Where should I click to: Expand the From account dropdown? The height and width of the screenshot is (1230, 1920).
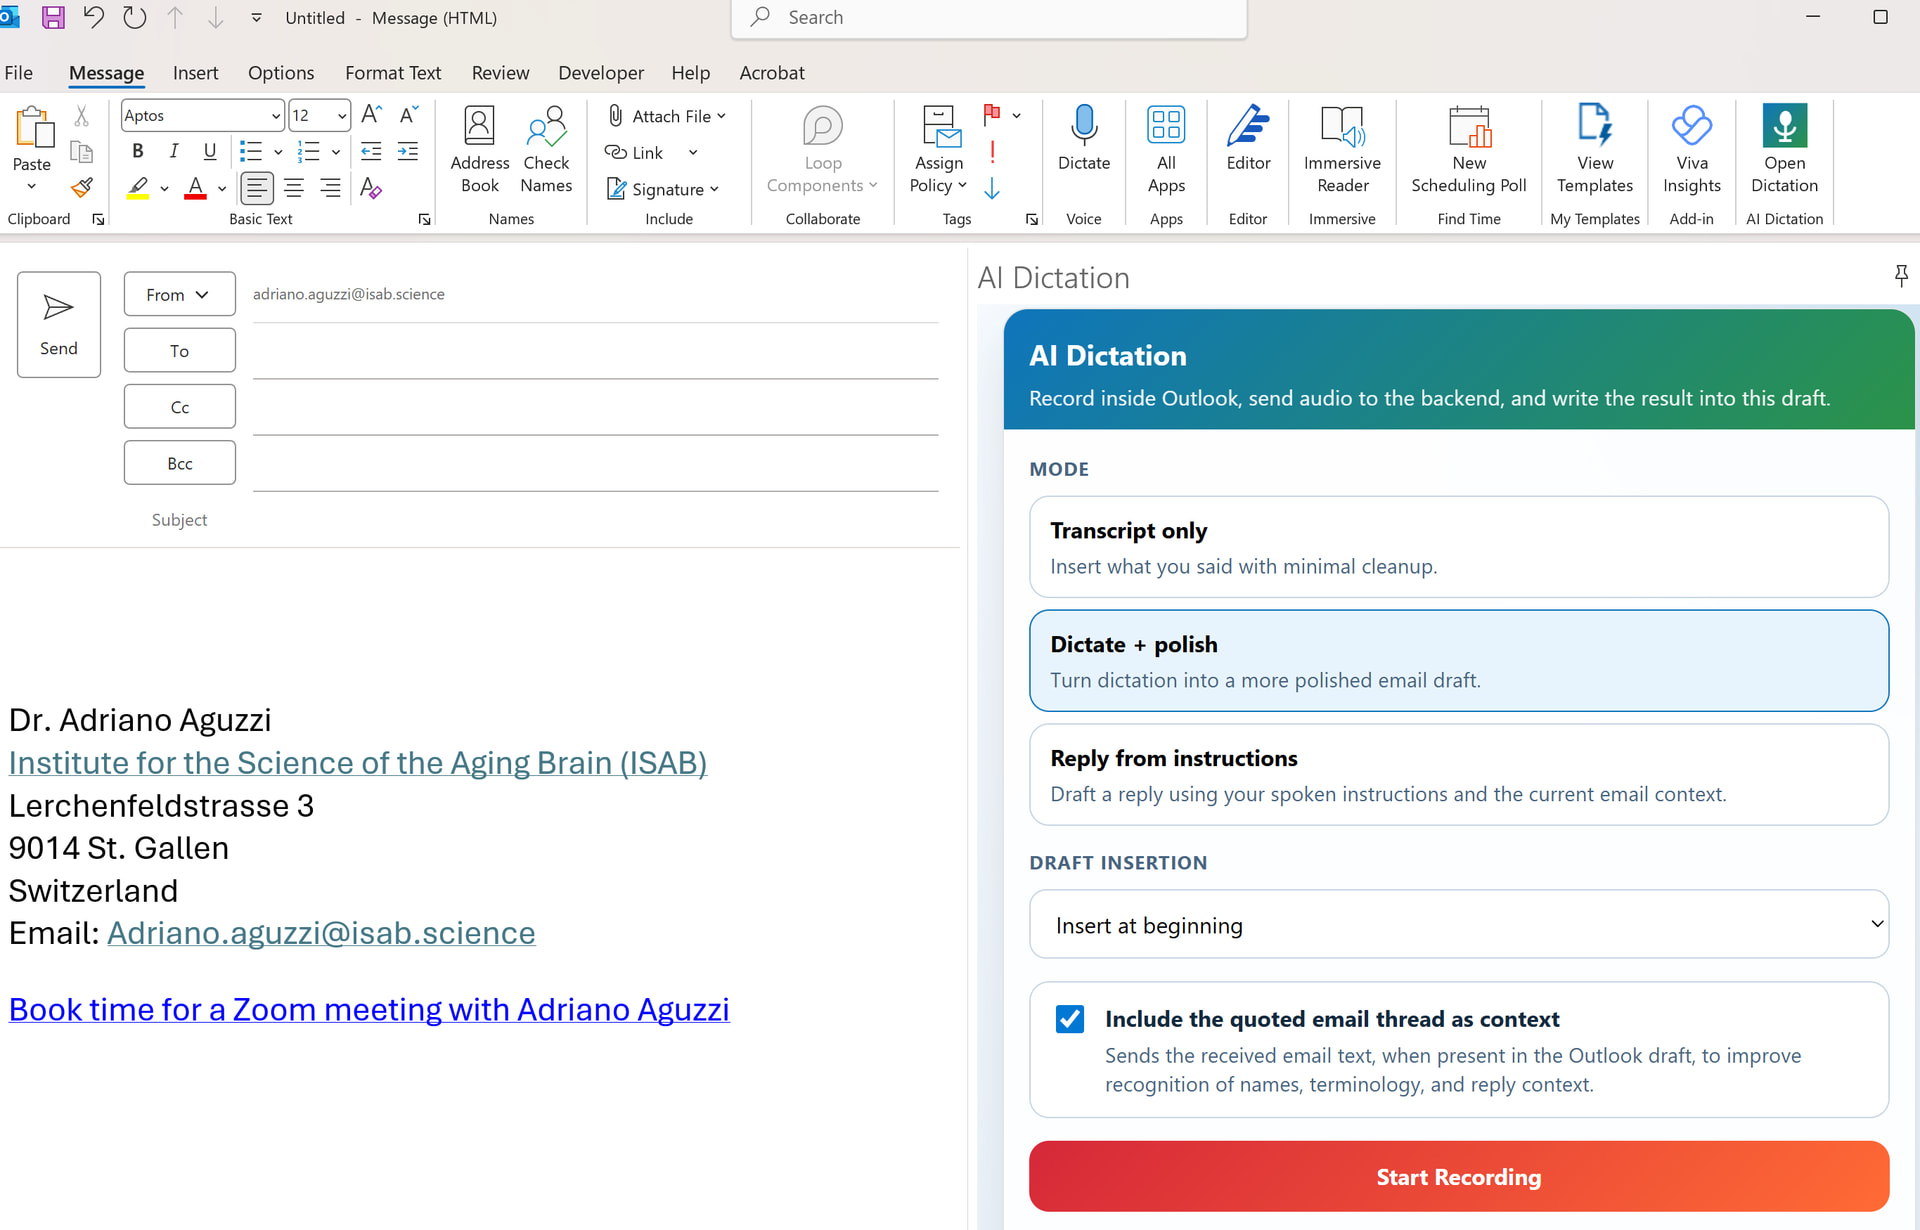179,294
